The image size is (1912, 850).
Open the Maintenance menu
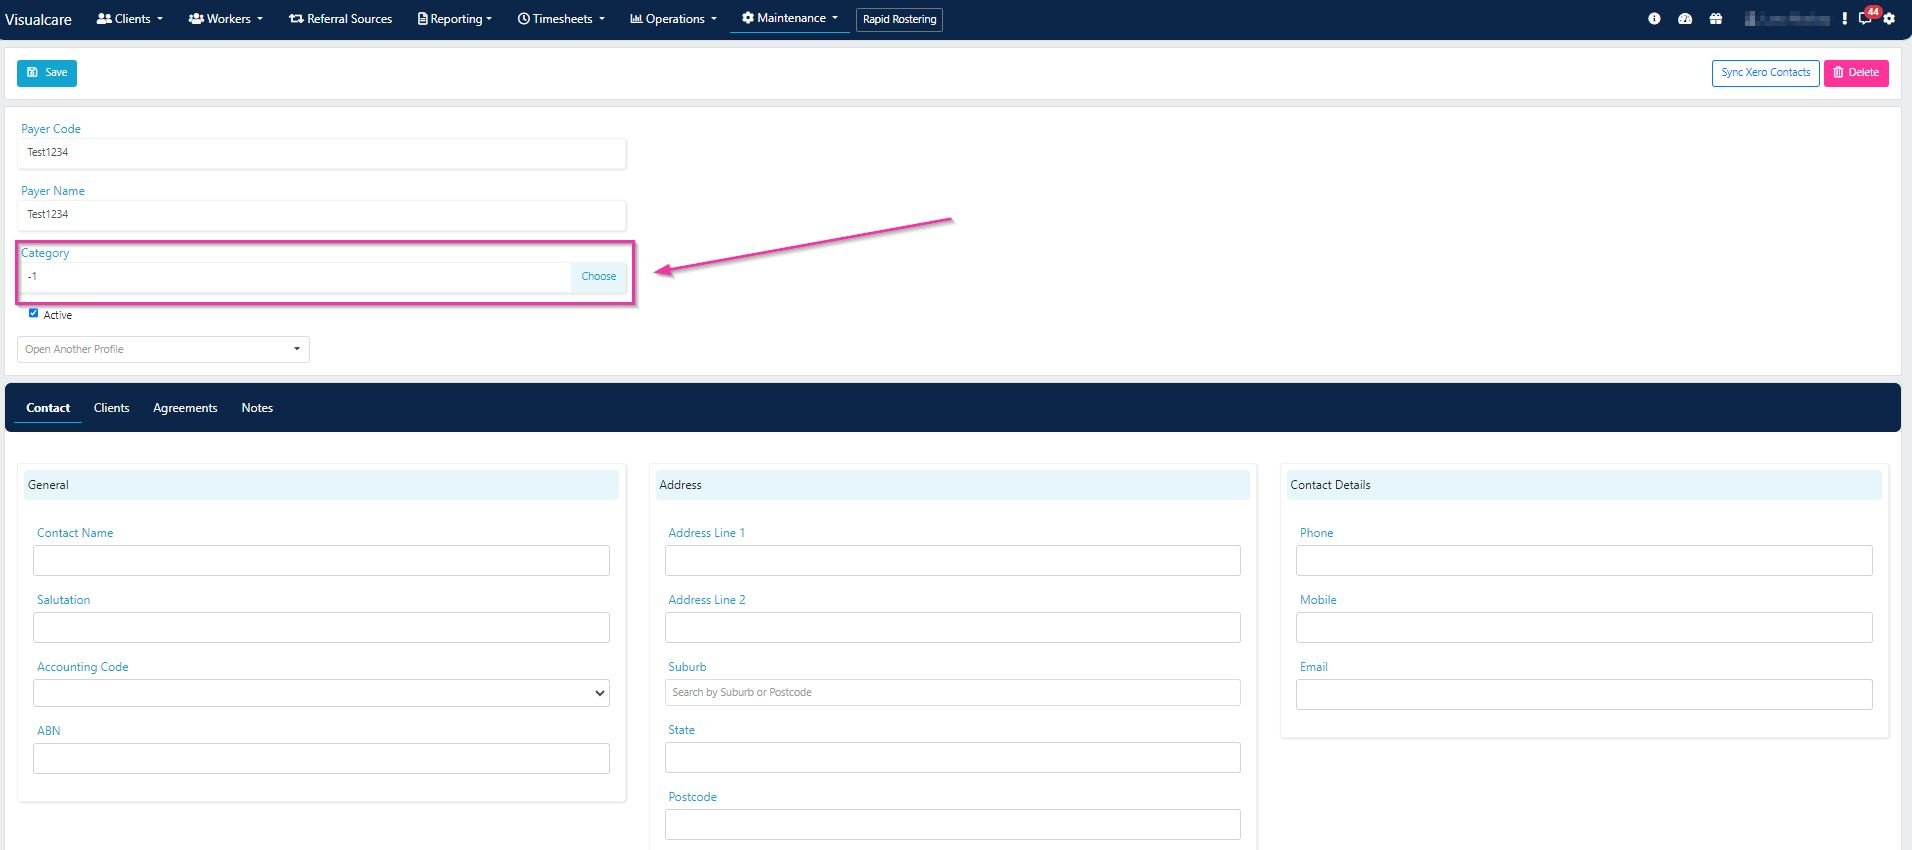tap(790, 18)
